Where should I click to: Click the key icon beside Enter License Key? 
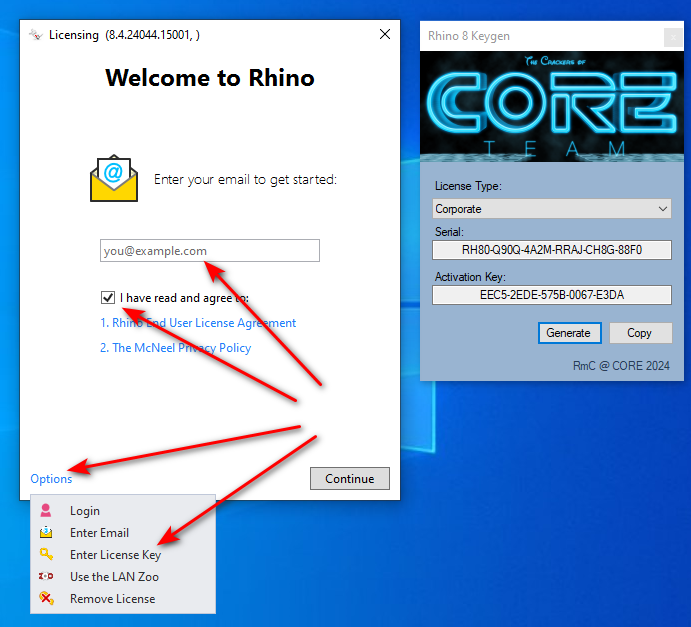tap(46, 554)
